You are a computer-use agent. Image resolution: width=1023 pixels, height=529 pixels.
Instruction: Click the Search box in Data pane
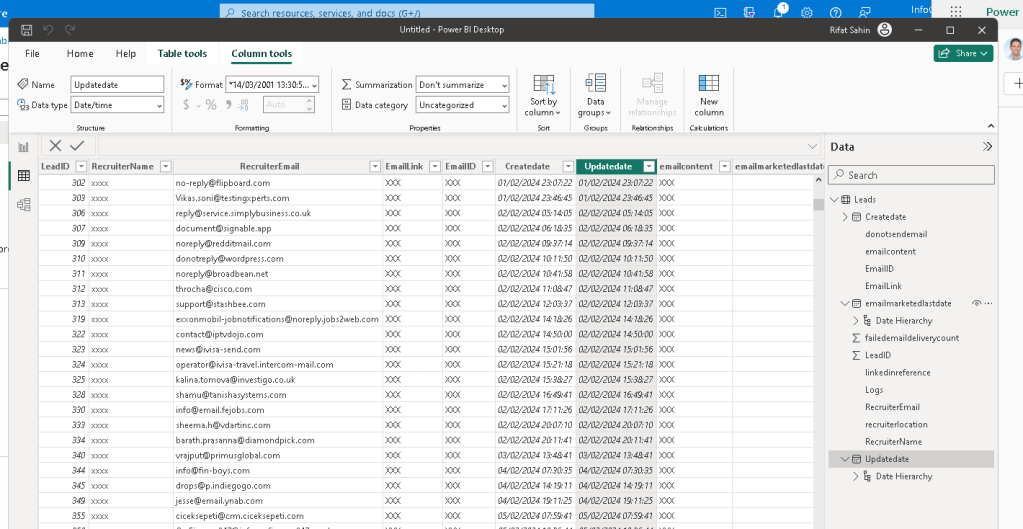911,175
